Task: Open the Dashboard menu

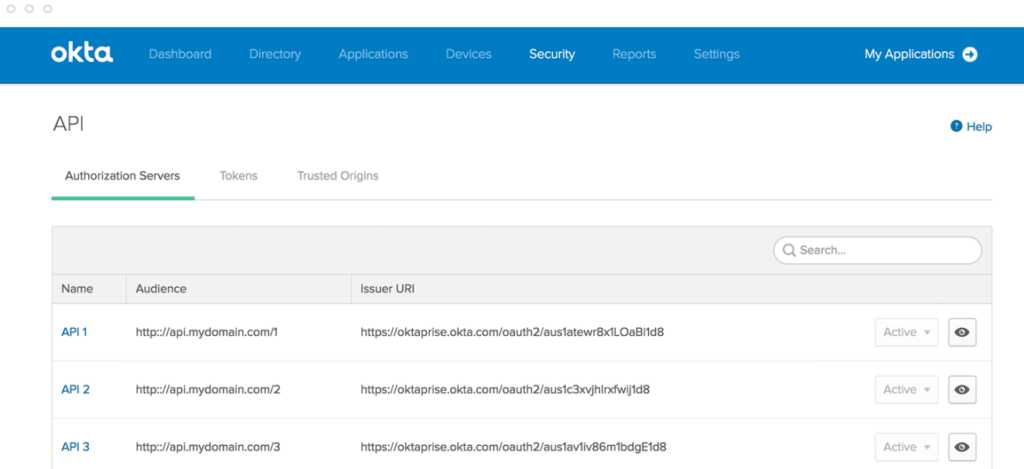Action: tap(180, 54)
